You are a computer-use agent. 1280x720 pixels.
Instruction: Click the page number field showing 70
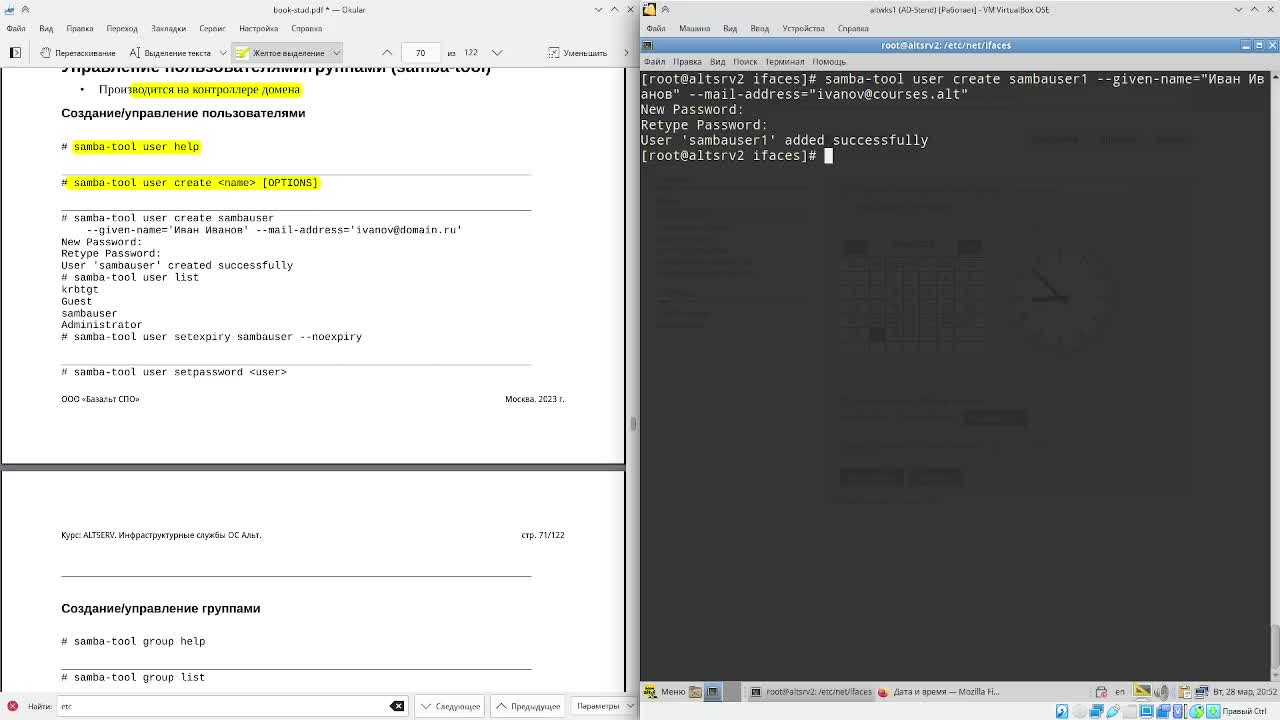[x=420, y=52]
